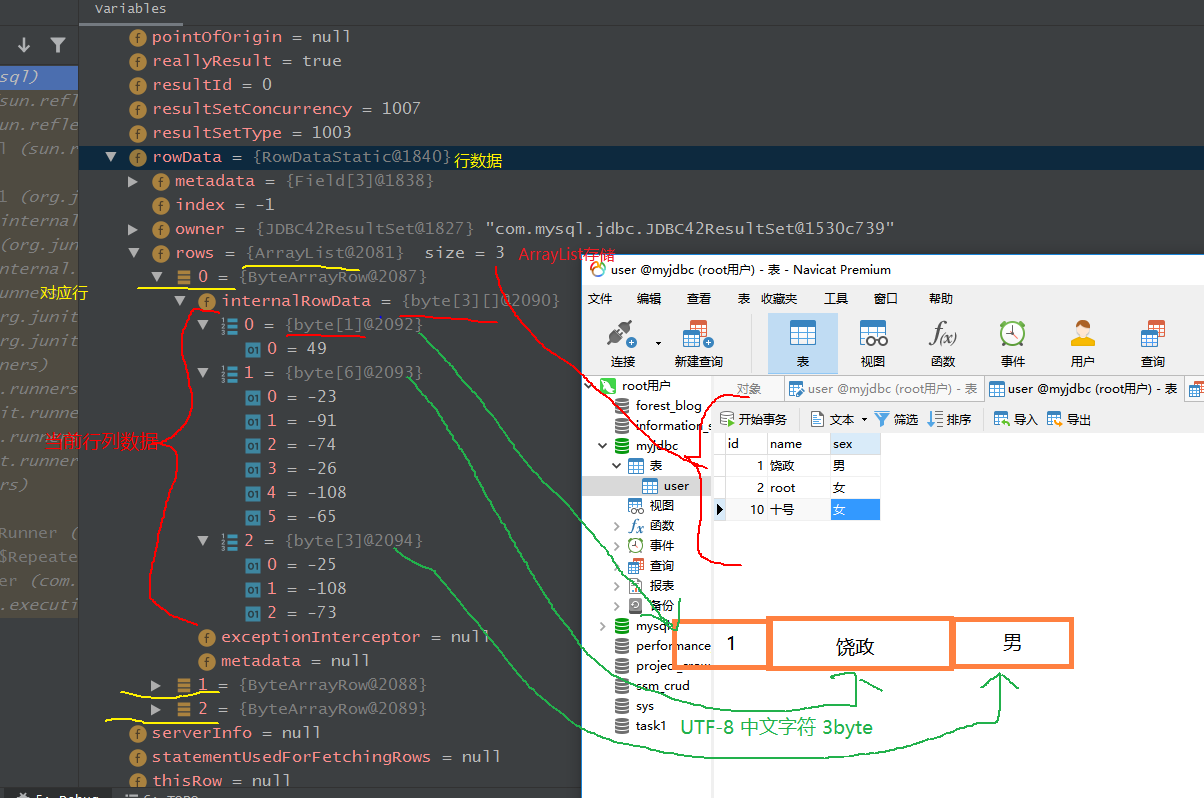The image size is (1204, 798).
Task: Click the 筛选 filter funnel icon
Action: coord(882,420)
